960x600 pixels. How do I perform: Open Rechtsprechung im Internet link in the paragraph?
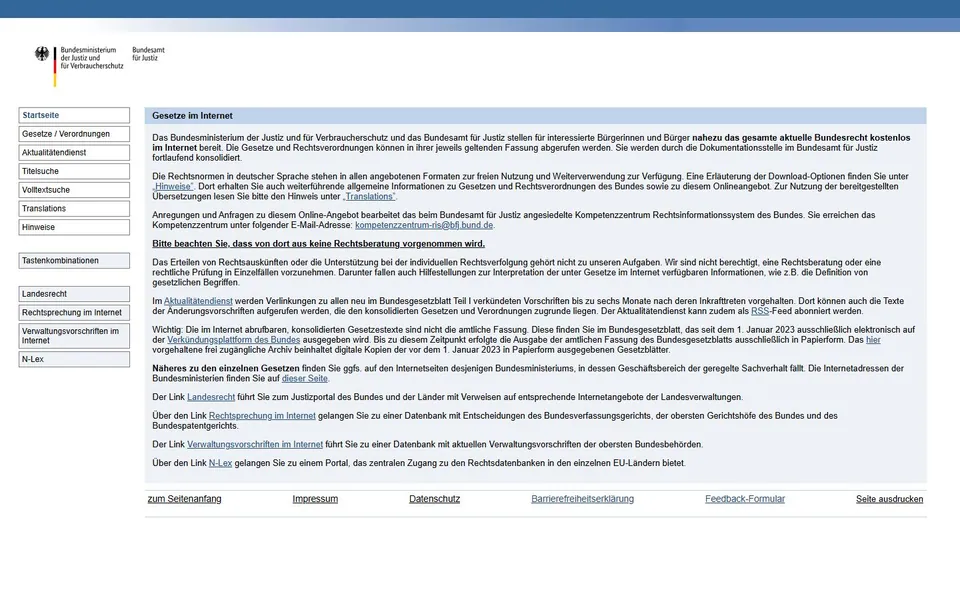[262, 416]
